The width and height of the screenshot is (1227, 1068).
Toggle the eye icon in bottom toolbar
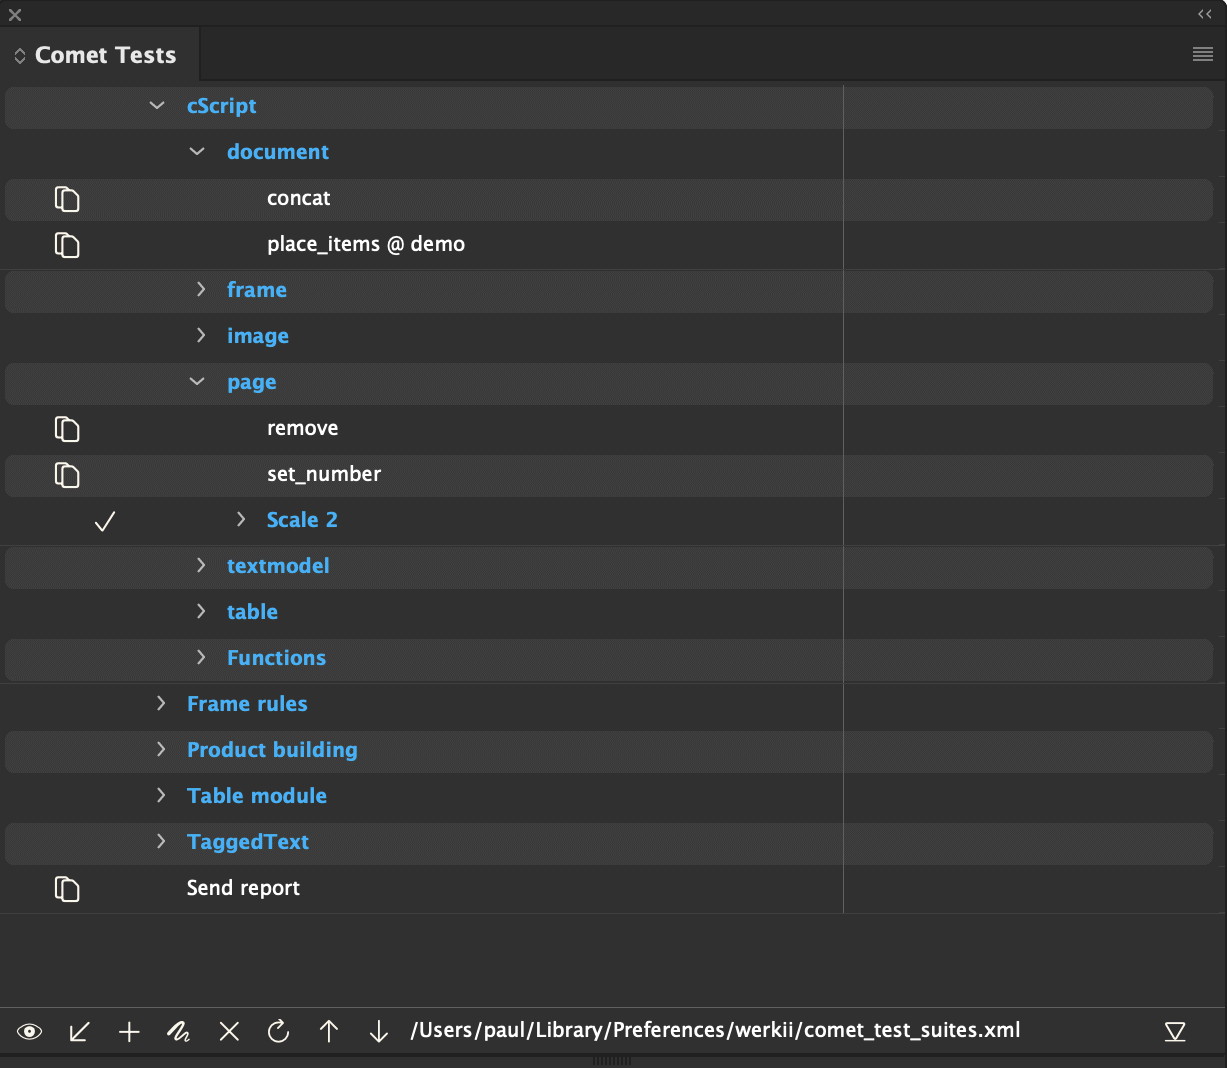click(x=29, y=1031)
